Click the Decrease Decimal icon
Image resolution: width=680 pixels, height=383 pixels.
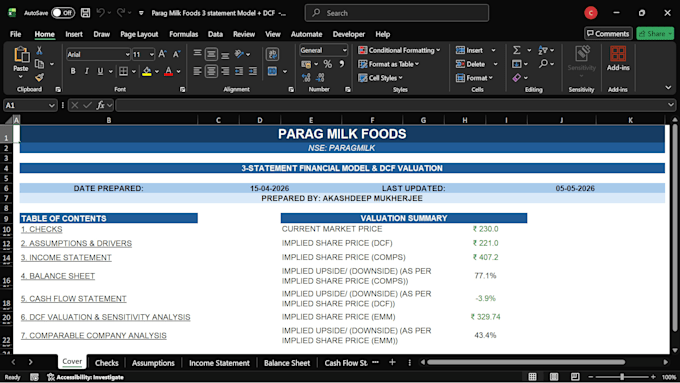pyautogui.click(x=320, y=78)
